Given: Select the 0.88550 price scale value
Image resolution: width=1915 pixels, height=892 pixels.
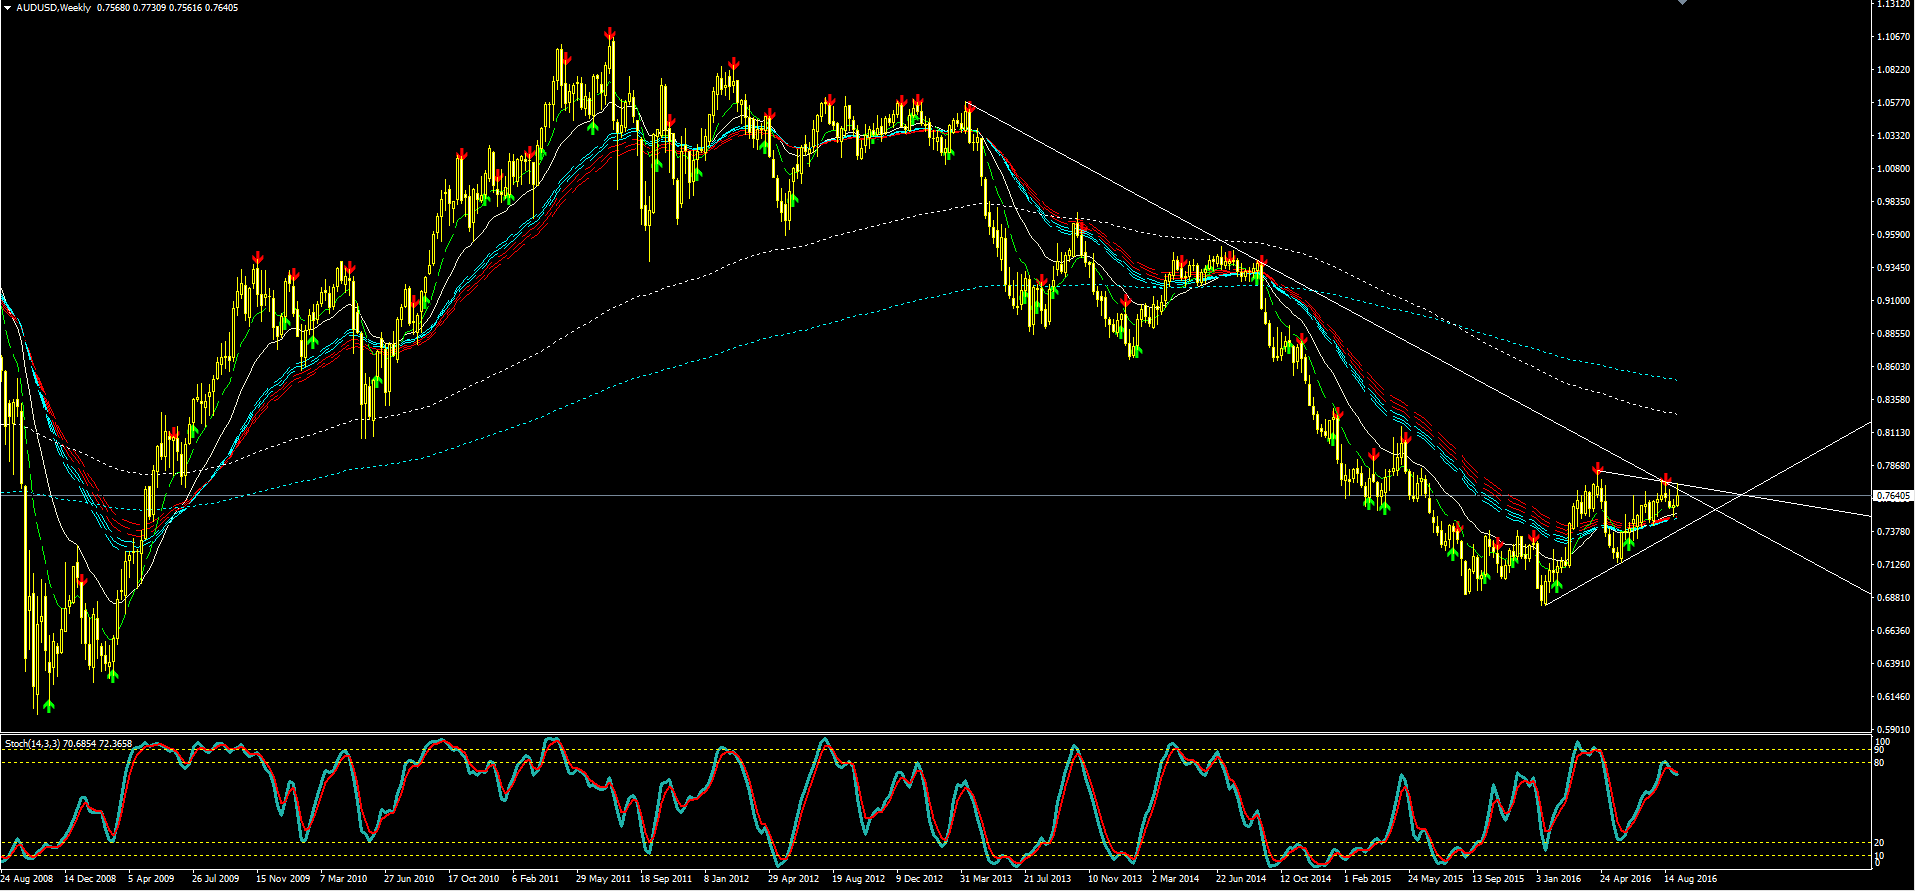Looking at the screenshot, I should pyautogui.click(x=1894, y=334).
